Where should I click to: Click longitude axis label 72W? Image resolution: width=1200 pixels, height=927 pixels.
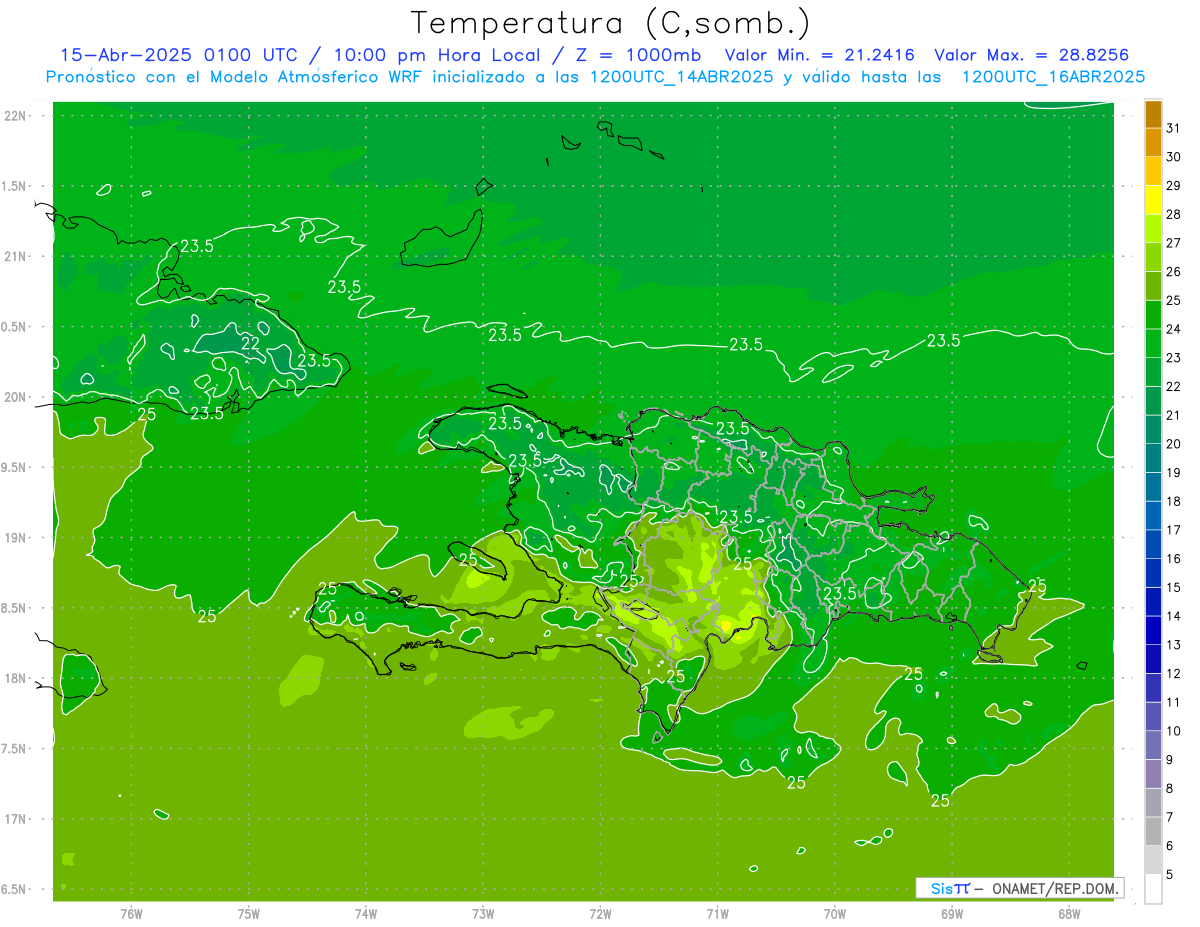[600, 913]
